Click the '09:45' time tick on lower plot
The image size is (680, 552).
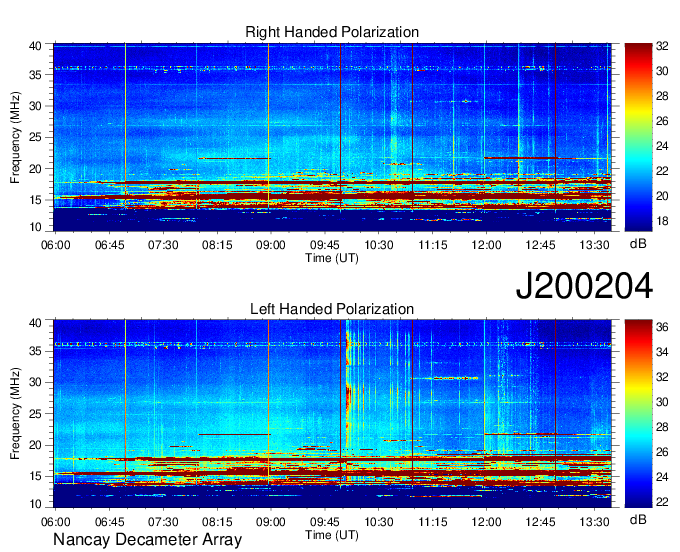324,521
